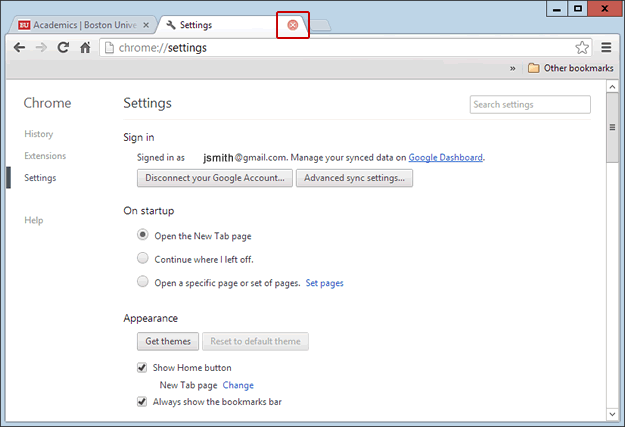Click Change link for New Tab page

[x=238, y=385]
